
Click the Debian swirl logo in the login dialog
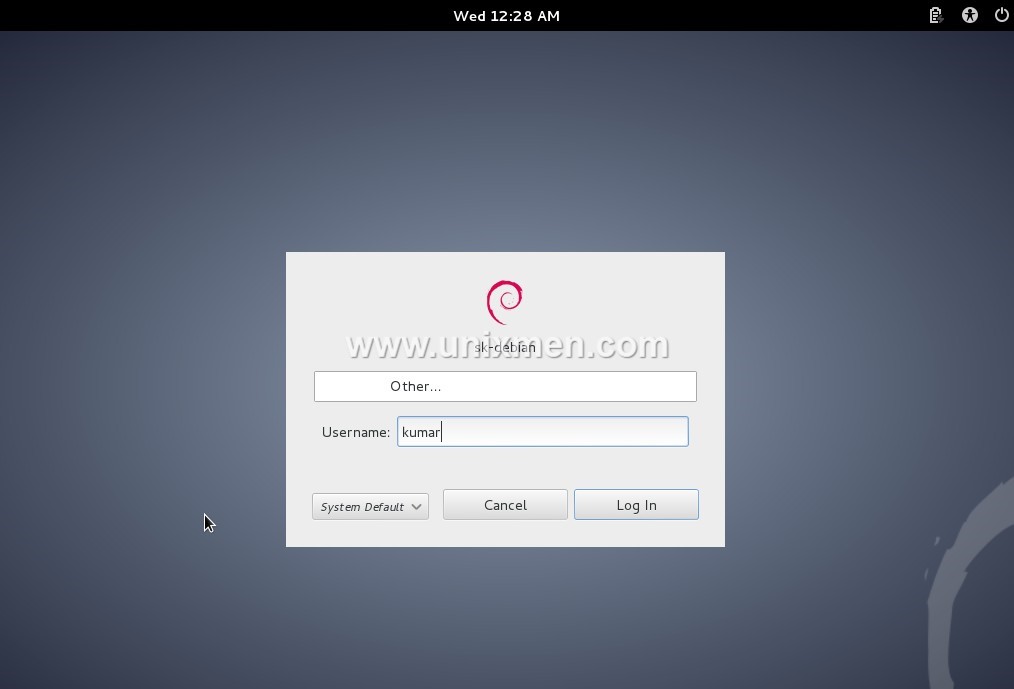pos(504,302)
